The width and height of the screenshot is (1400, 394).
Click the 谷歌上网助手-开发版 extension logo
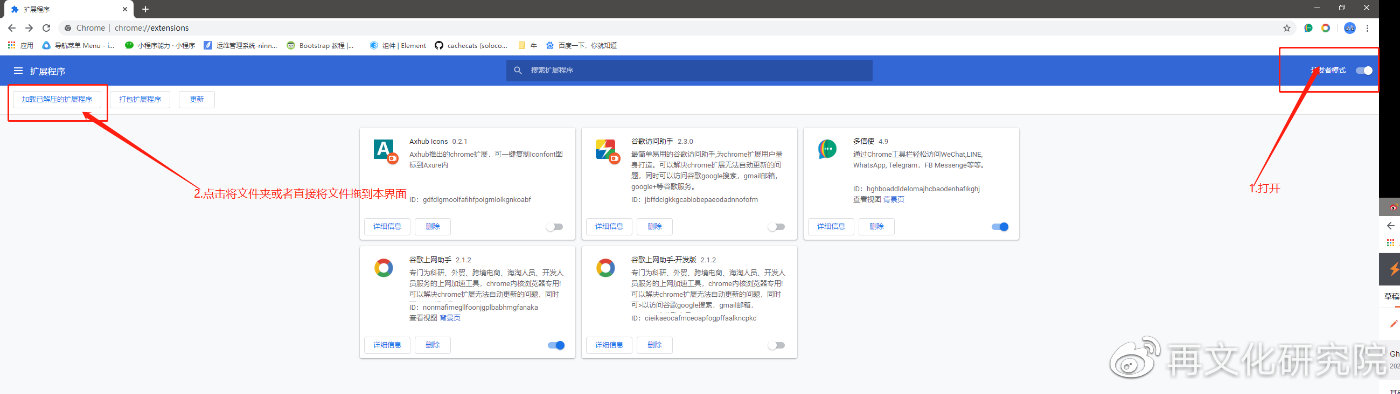605,268
